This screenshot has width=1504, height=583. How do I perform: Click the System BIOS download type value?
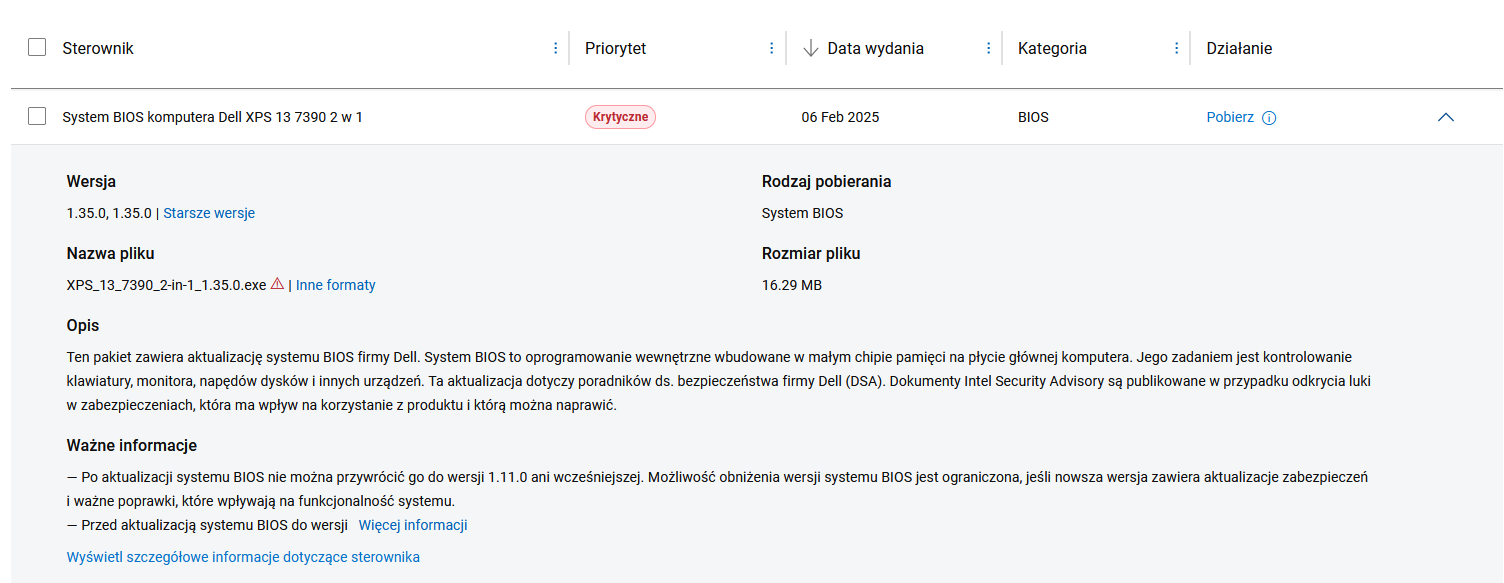pos(802,213)
